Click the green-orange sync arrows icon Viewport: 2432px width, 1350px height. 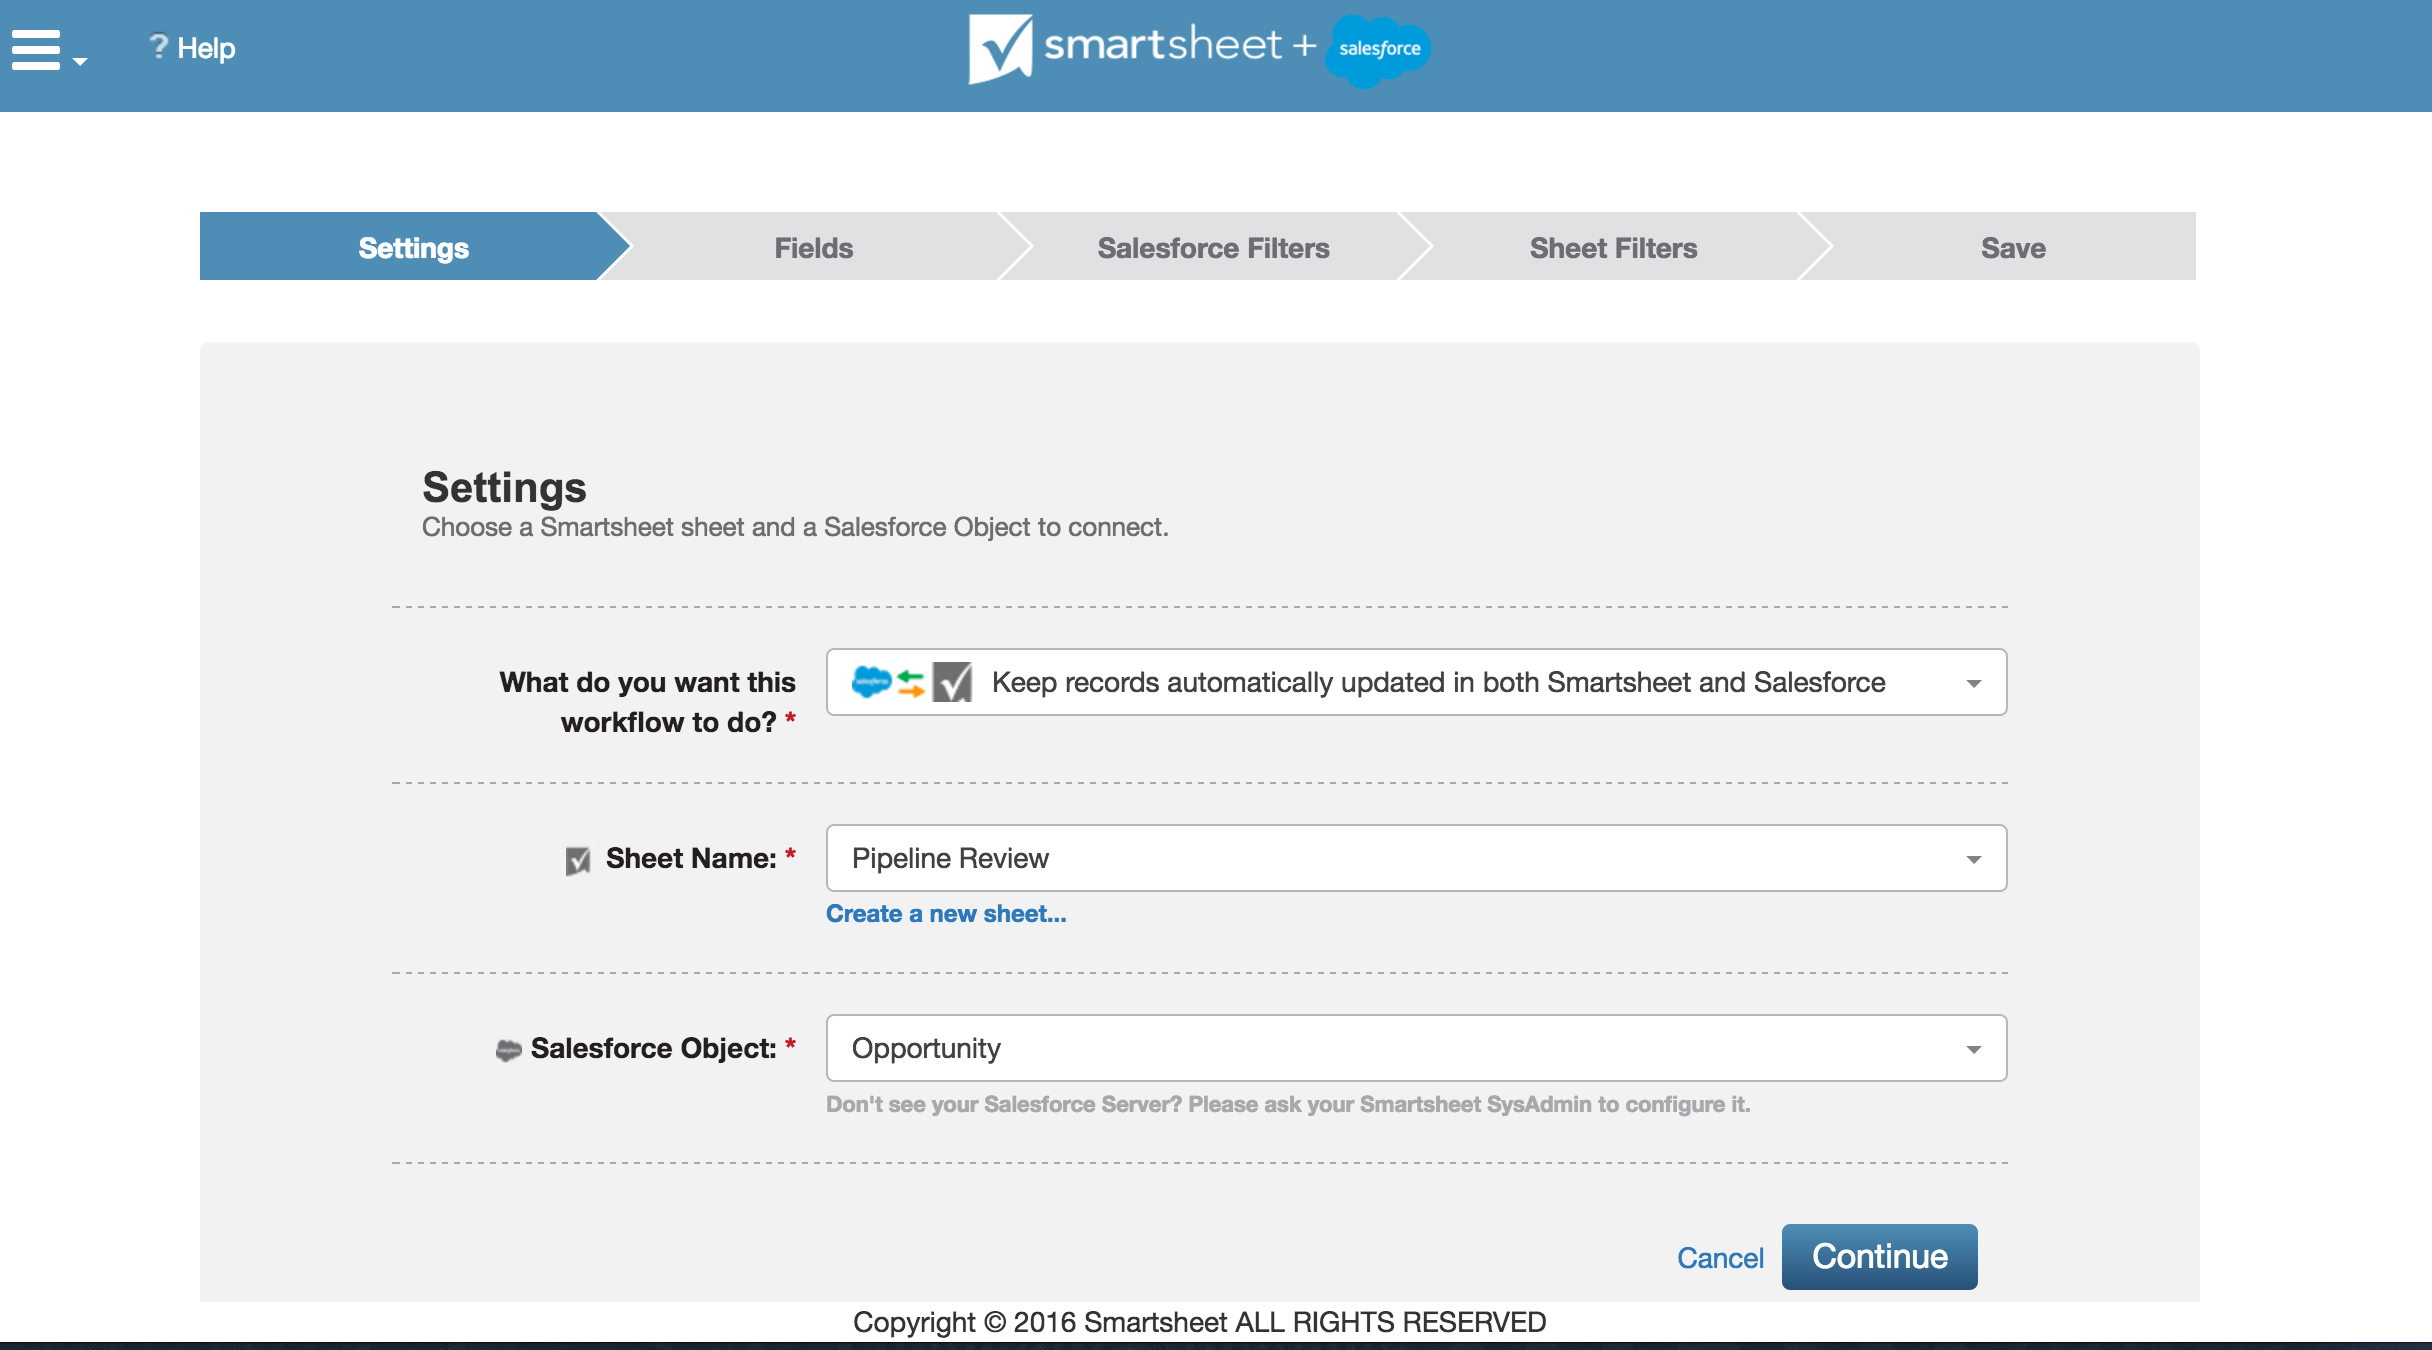point(911,683)
